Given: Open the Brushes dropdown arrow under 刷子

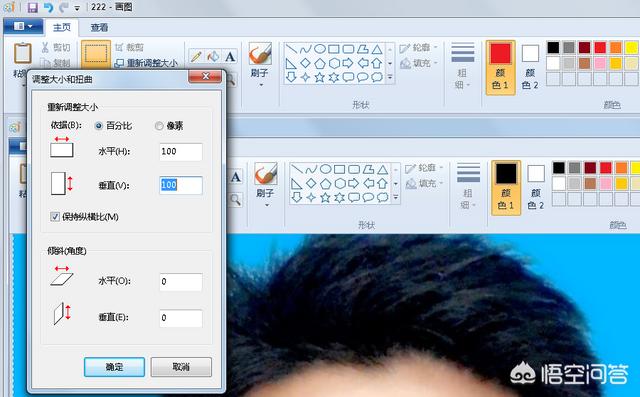Looking at the screenshot, I should 261,85.
